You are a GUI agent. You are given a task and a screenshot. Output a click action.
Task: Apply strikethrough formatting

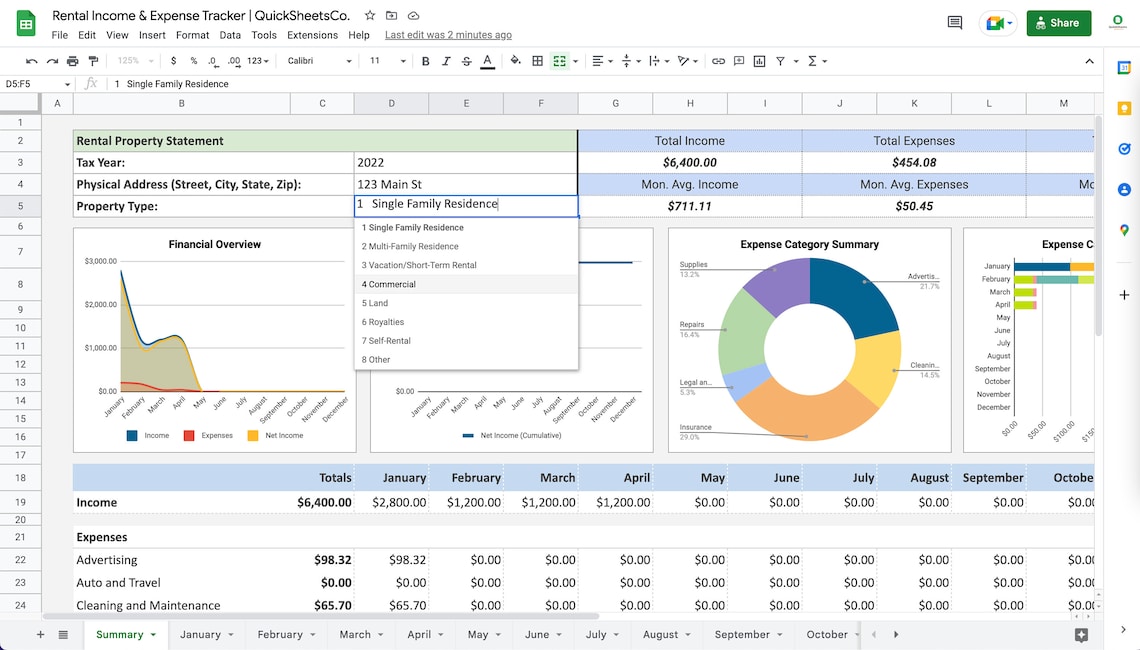[466, 61]
